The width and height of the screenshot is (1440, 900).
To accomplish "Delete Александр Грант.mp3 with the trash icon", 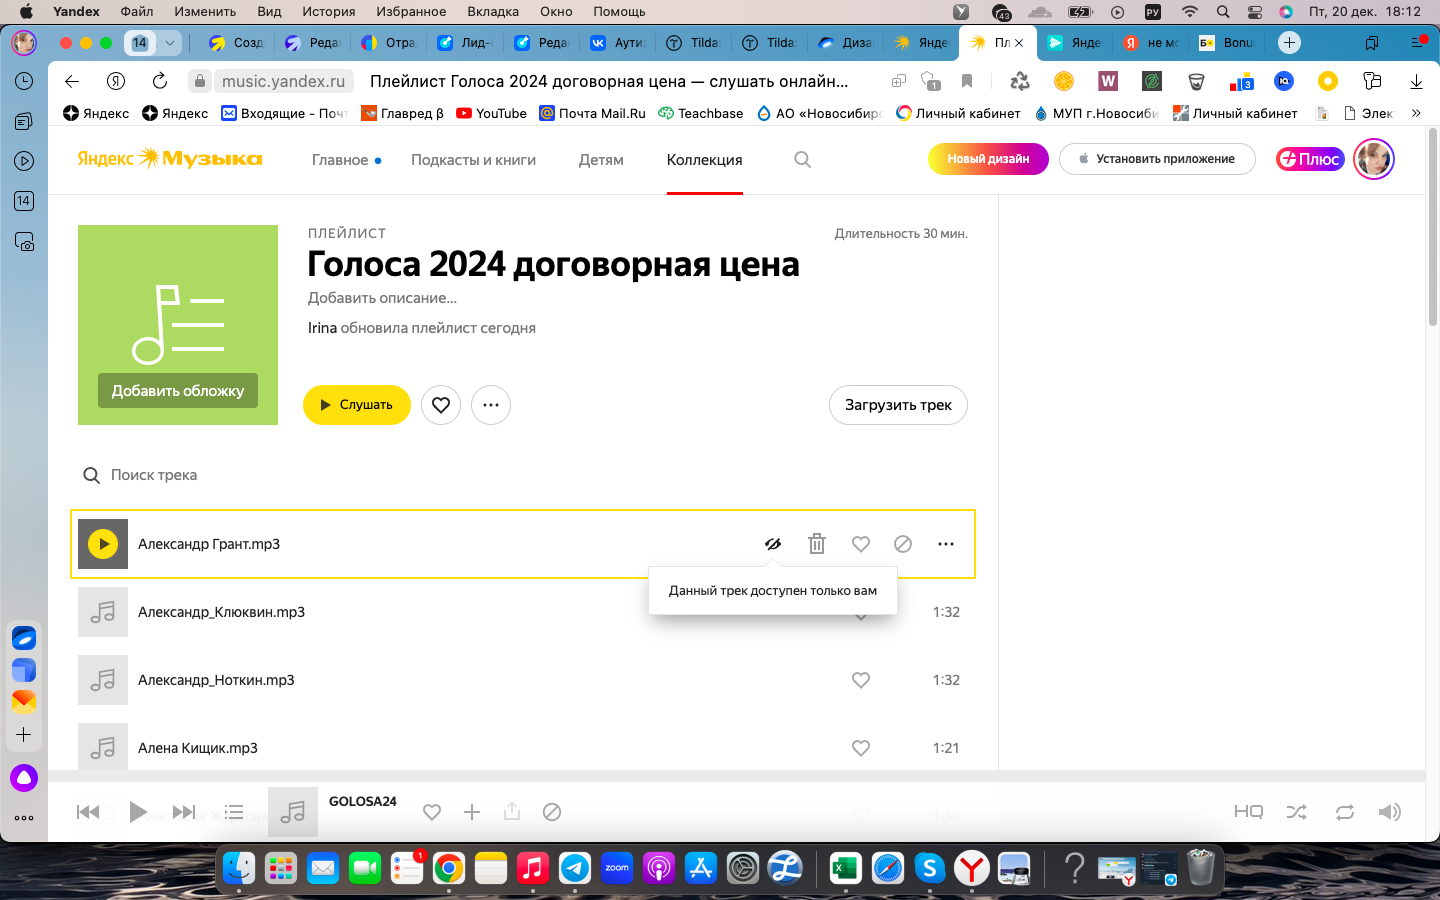I will [817, 544].
